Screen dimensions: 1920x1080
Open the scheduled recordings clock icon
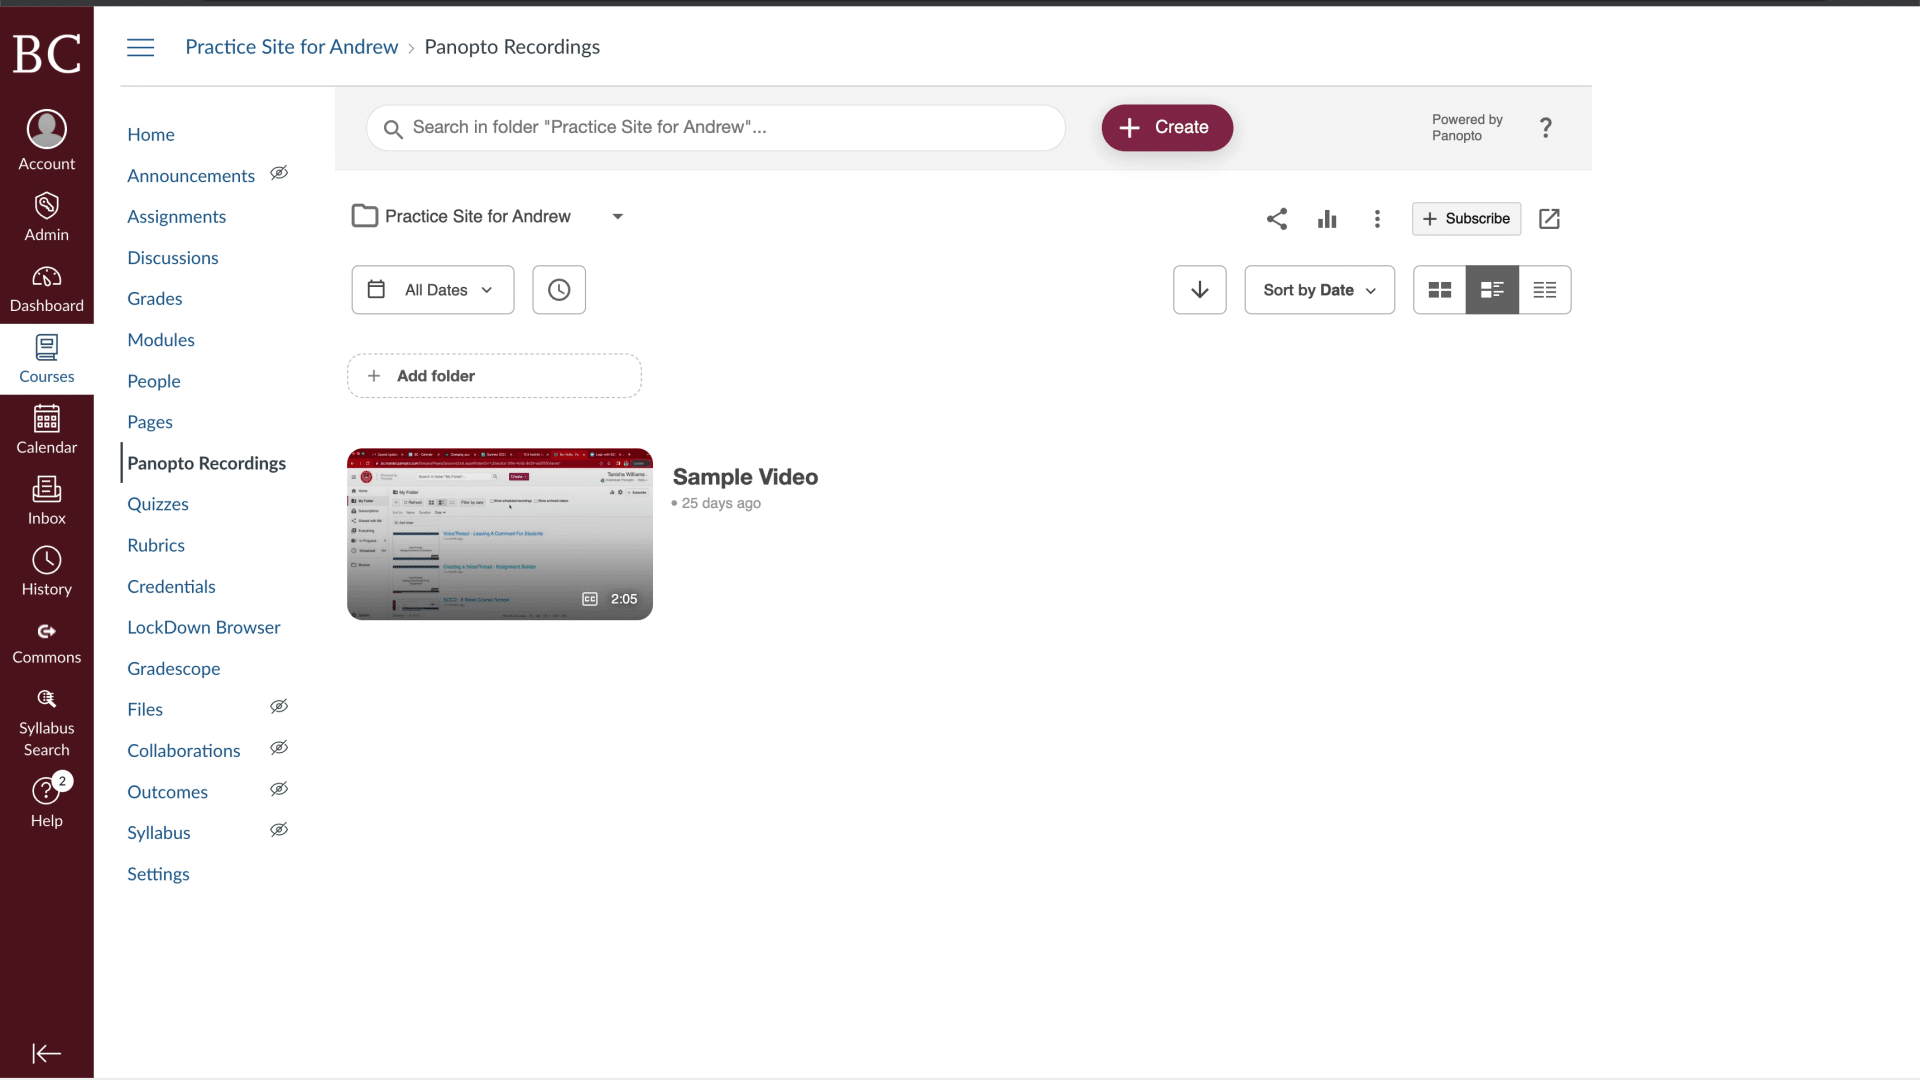click(558, 289)
